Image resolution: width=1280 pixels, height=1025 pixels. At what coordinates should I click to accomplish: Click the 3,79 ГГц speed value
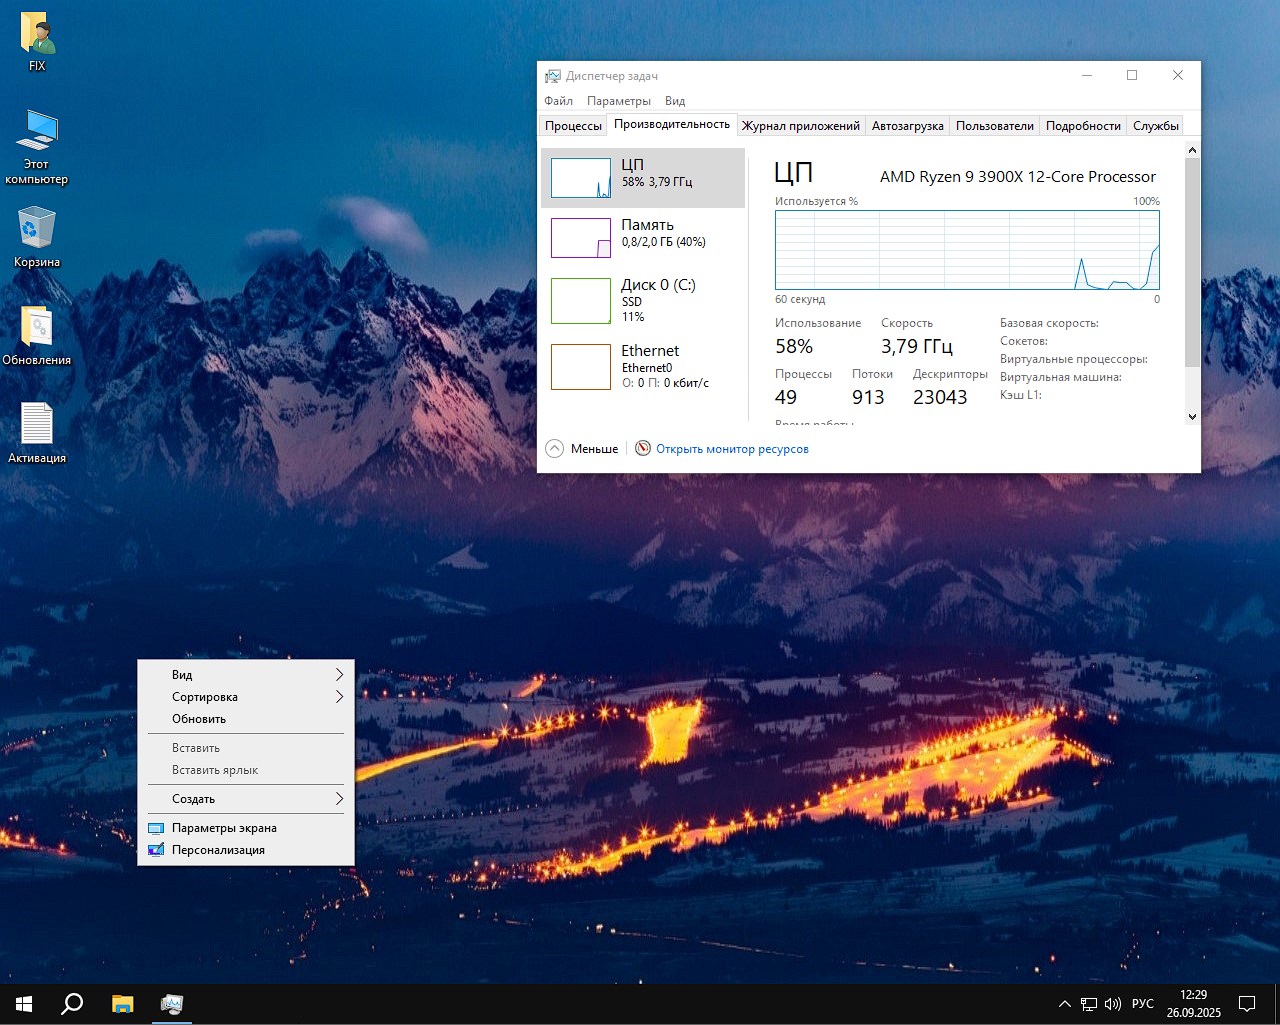point(917,347)
